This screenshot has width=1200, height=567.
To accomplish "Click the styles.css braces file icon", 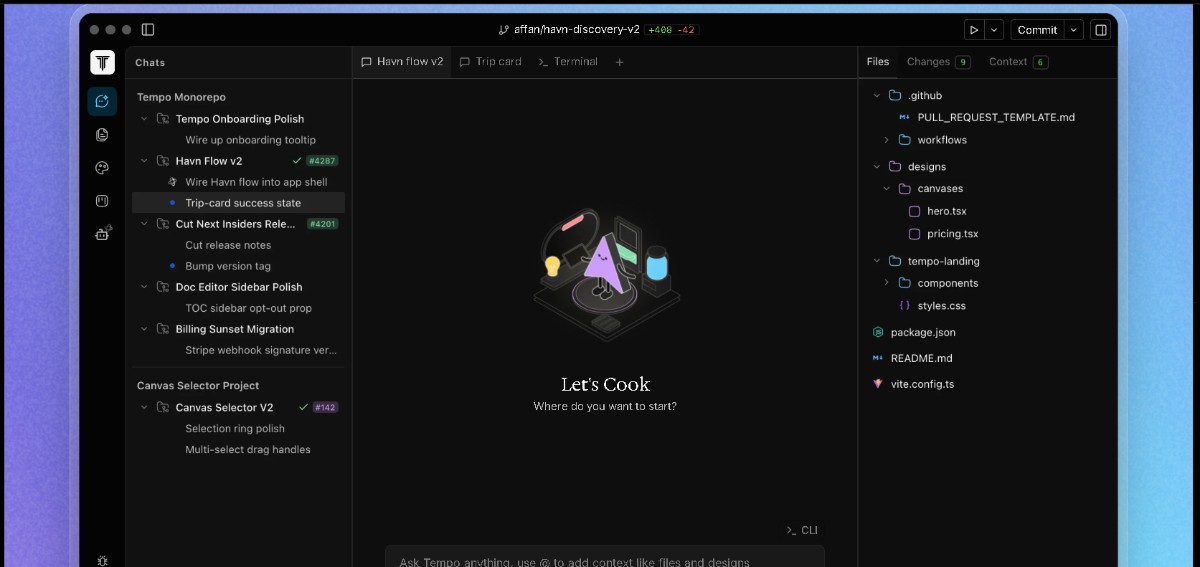I will coord(904,306).
